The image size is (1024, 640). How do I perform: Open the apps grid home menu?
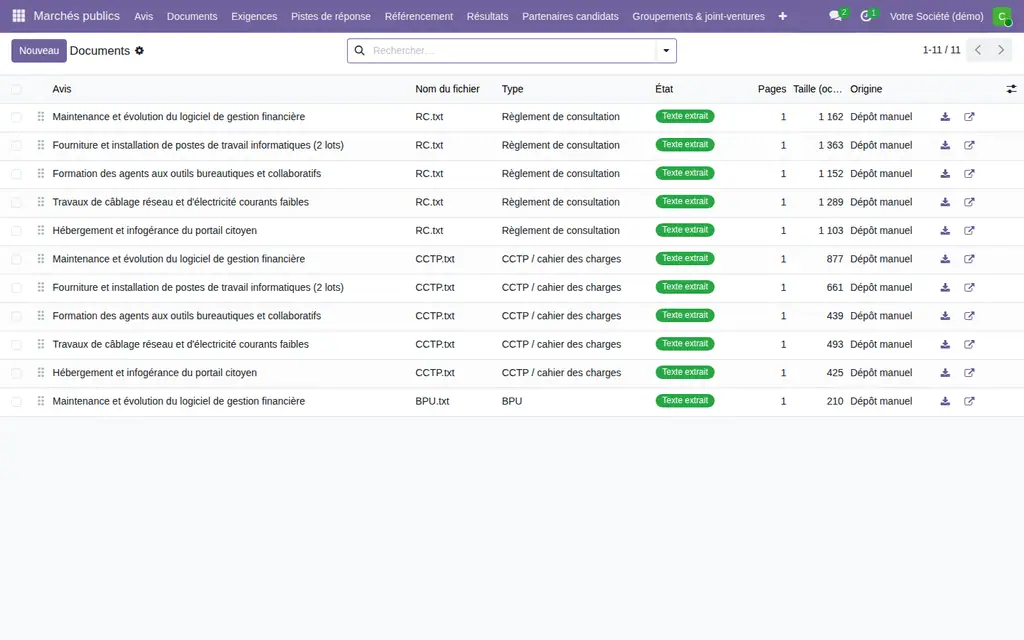coord(18,16)
